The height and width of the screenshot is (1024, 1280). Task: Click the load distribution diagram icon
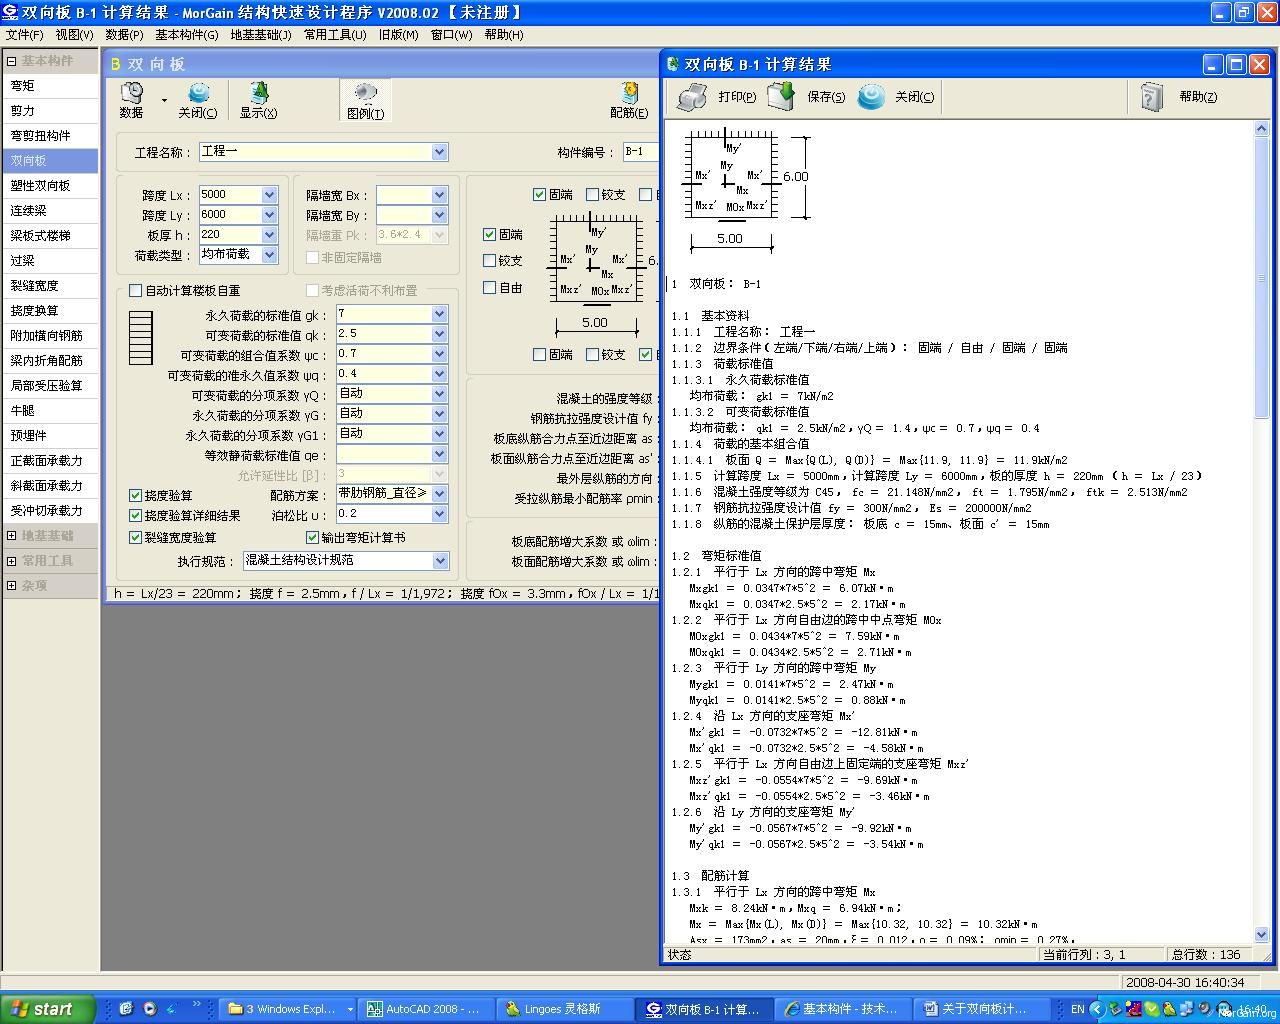pyautogui.click(x=141, y=338)
